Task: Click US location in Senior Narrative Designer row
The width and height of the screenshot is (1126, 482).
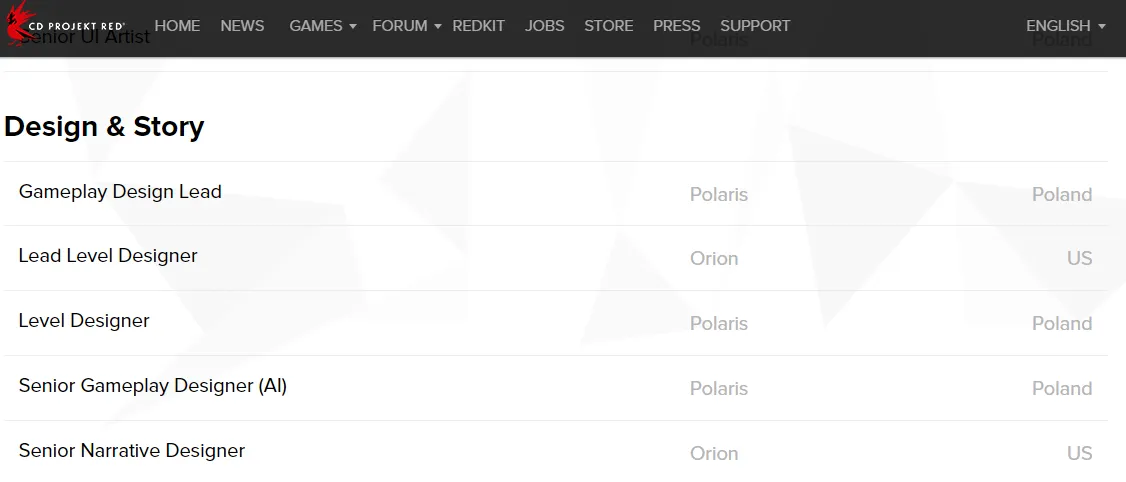Action: tap(1079, 453)
